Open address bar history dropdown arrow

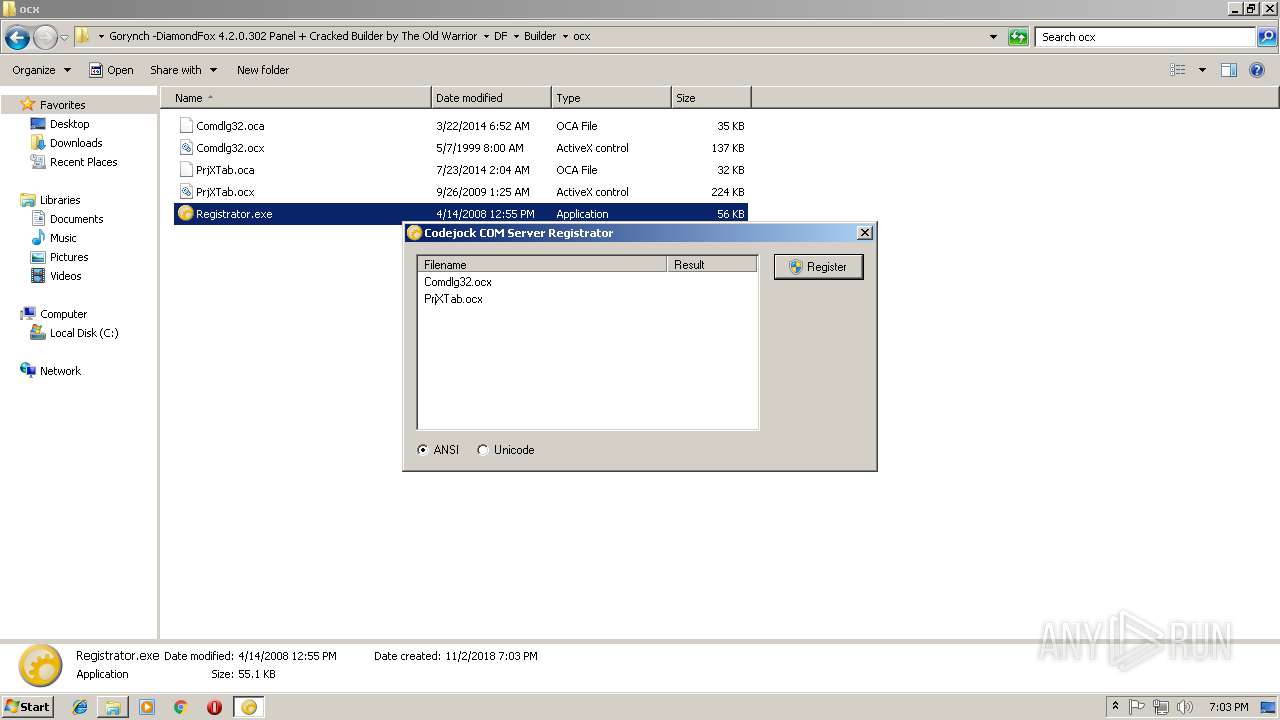[993, 37]
